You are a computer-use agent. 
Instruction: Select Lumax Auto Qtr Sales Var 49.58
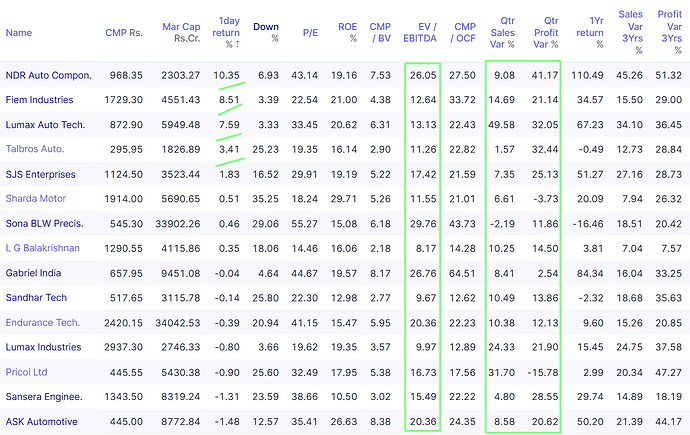point(502,124)
